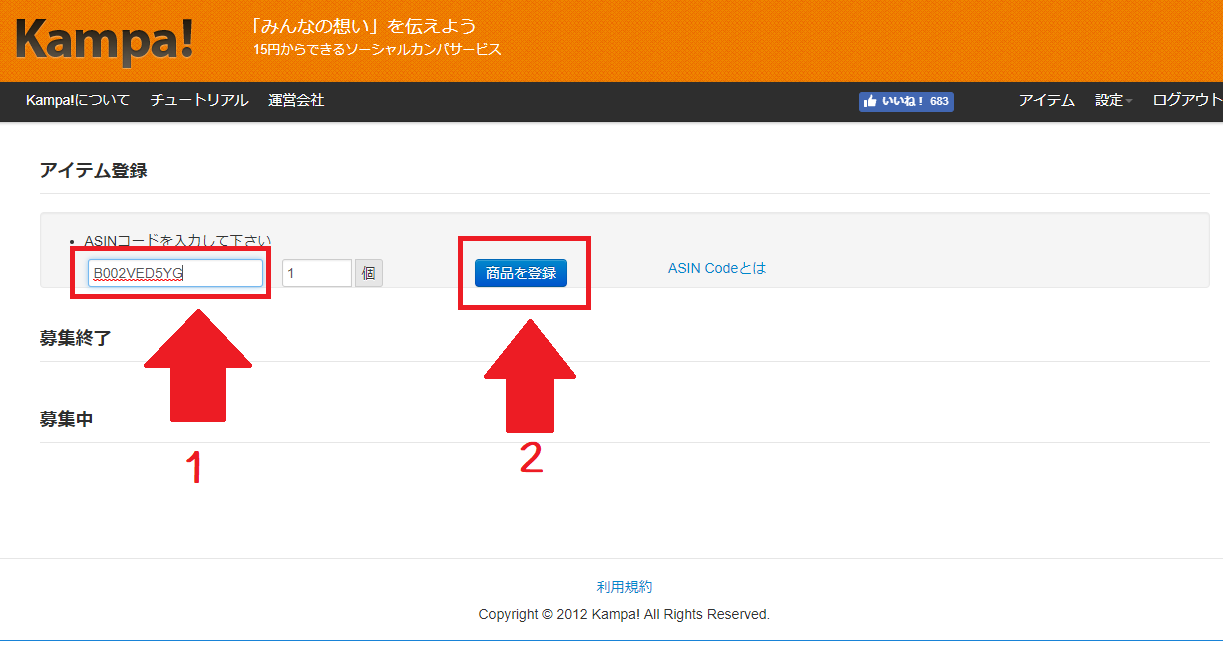Click the アイテム登録 heading

(x=94, y=171)
